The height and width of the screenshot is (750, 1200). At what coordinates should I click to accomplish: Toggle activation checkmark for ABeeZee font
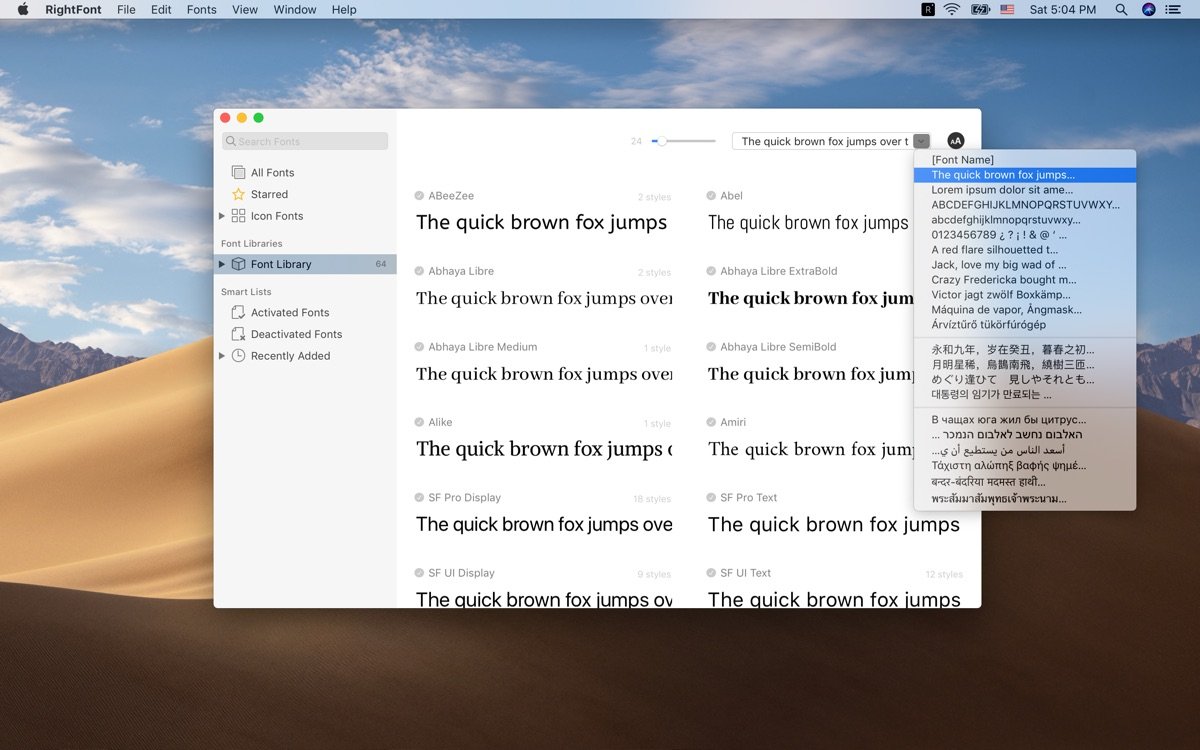pyautogui.click(x=420, y=196)
